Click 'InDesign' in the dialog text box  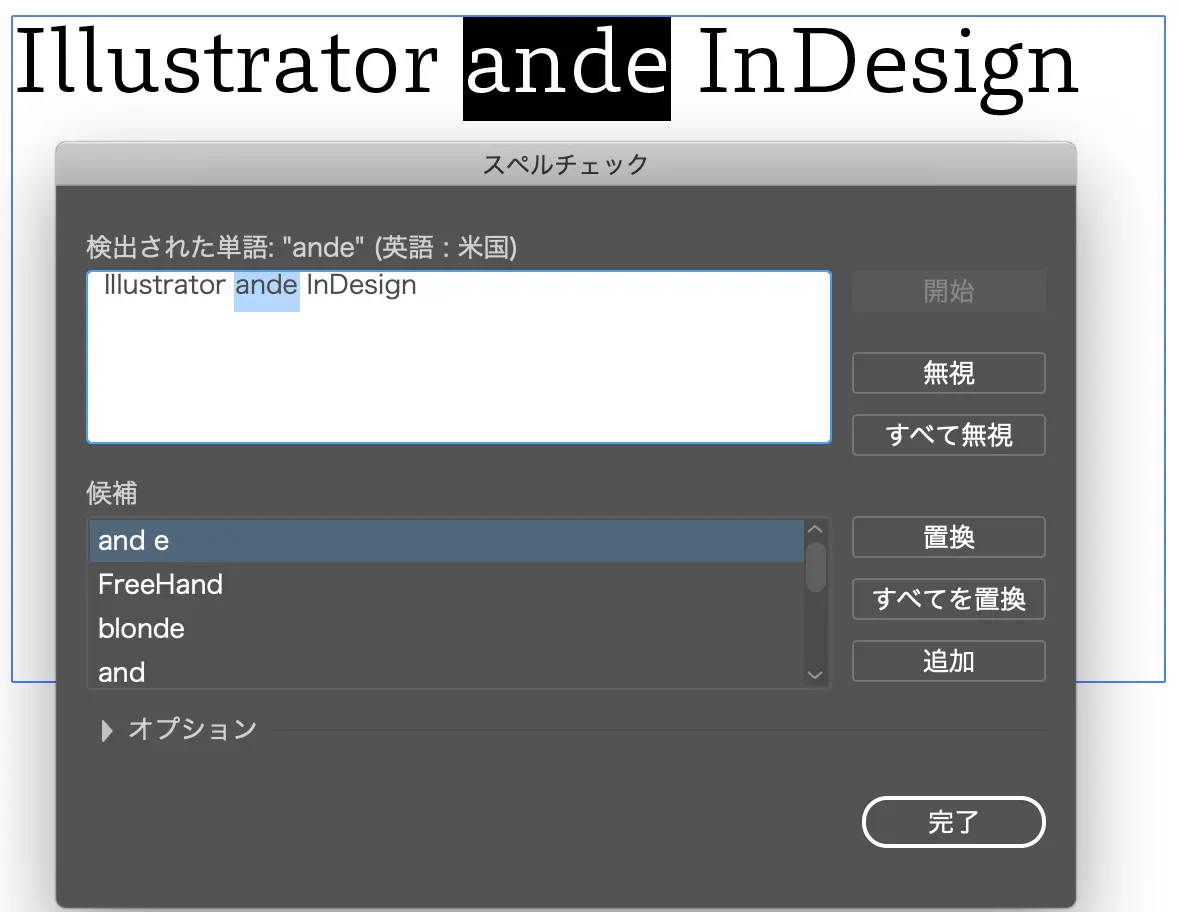tap(361, 286)
